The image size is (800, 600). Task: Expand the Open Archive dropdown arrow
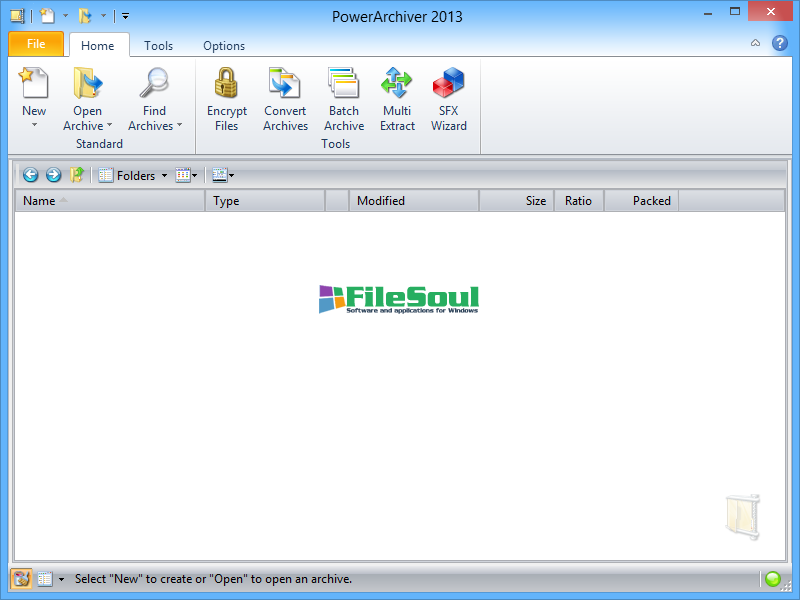[x=110, y=125]
